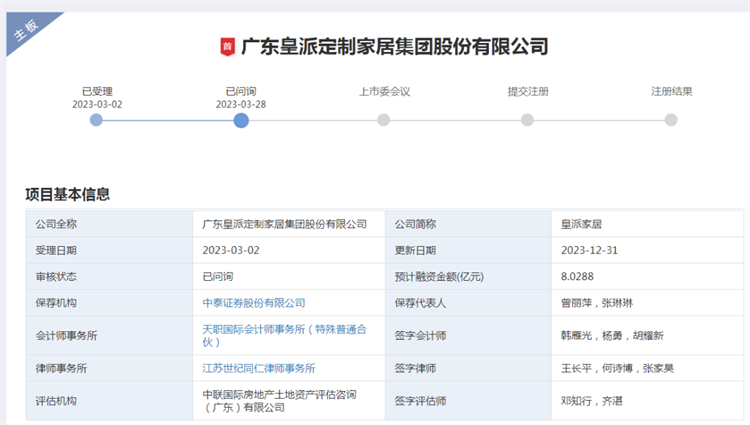Click the 上市委会议 stage label
Viewport: 750px width, 425px height.
(x=385, y=91)
